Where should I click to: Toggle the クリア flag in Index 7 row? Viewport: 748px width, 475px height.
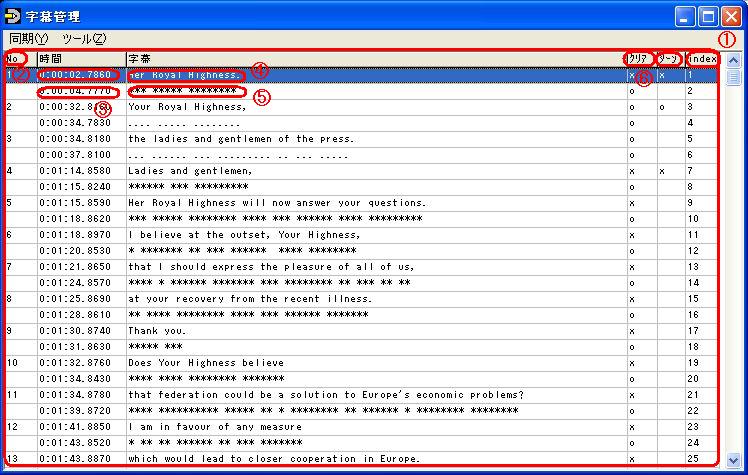coord(632,171)
